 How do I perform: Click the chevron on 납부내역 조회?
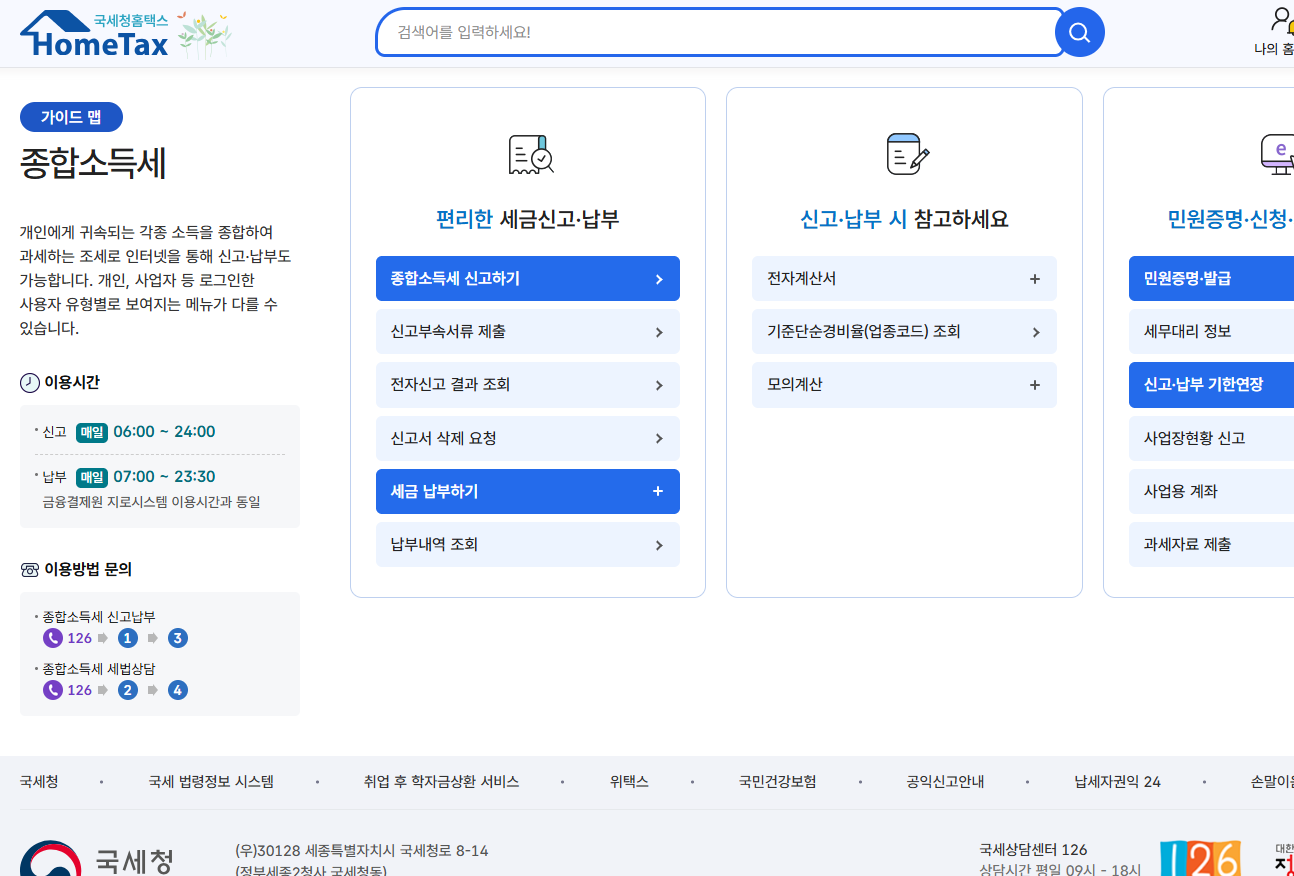659,545
